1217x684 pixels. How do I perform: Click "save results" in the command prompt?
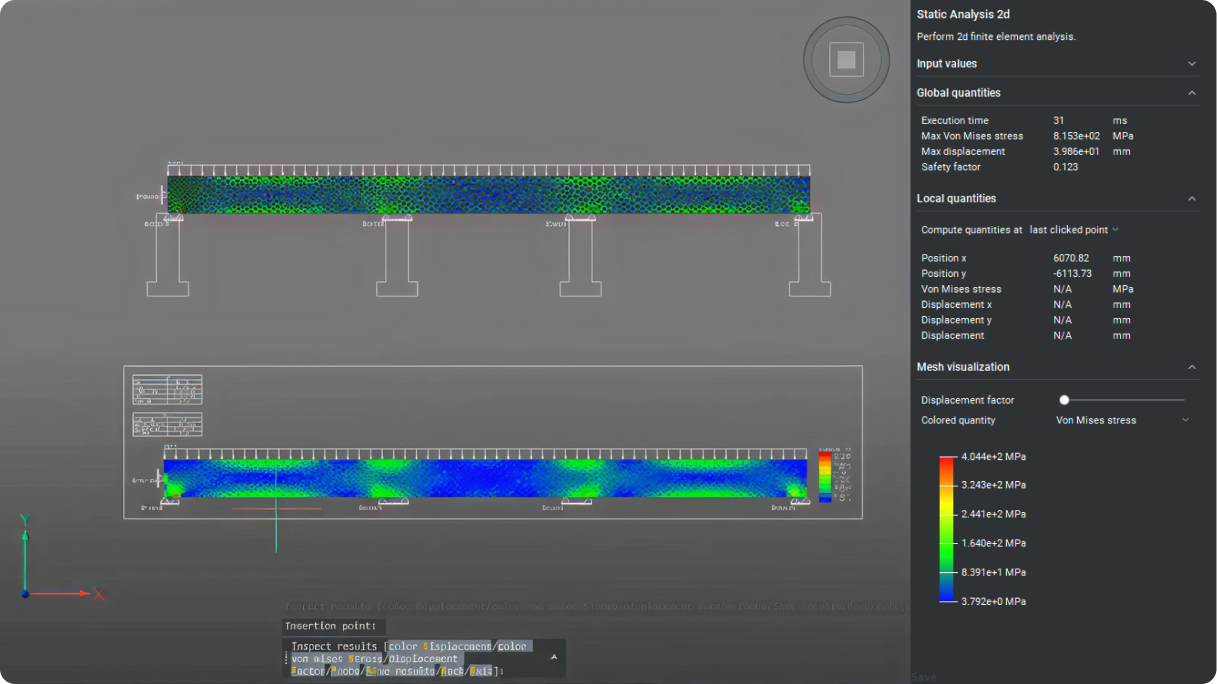click(x=400, y=671)
